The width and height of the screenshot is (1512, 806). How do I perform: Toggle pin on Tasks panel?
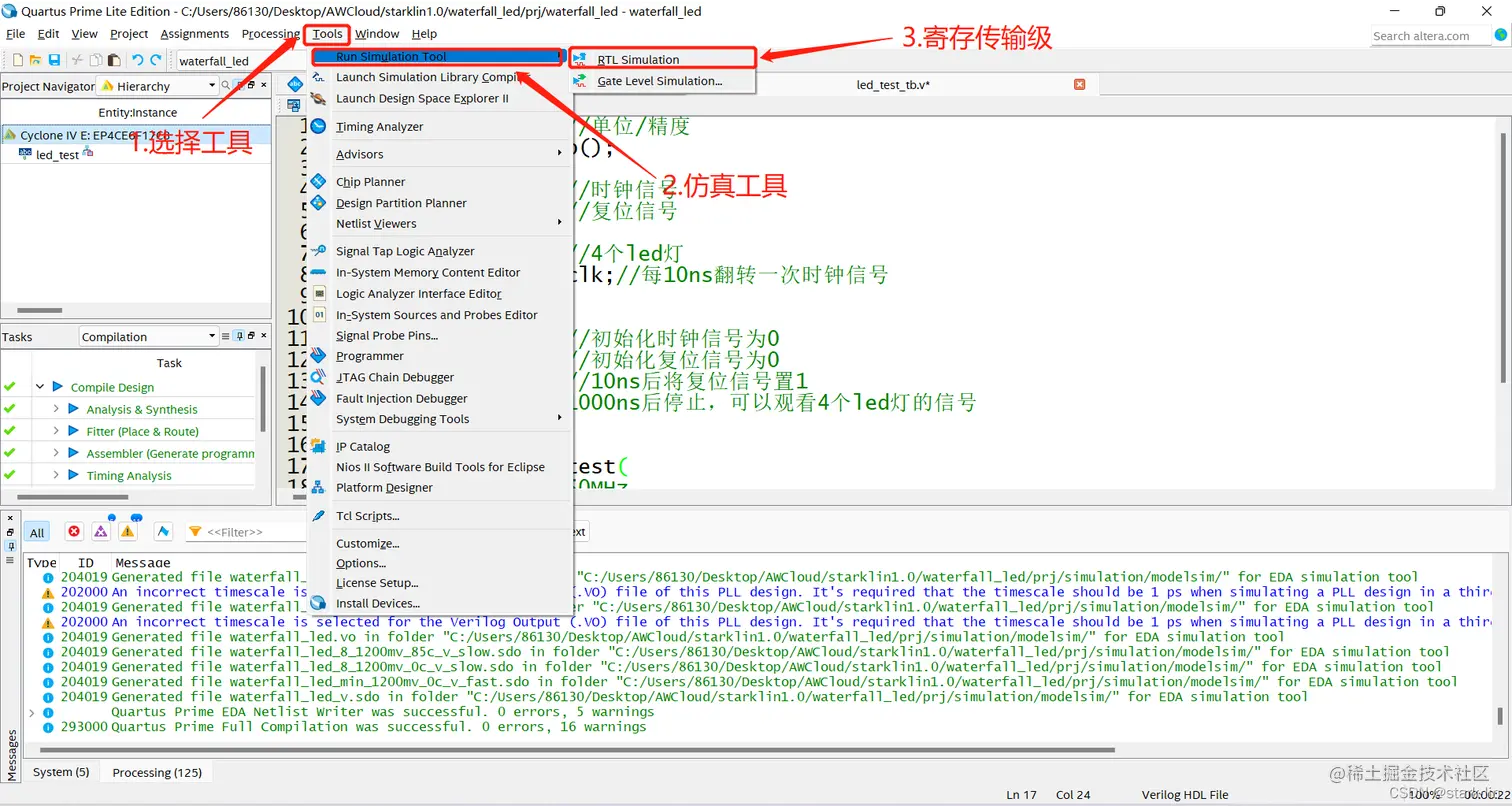click(238, 336)
